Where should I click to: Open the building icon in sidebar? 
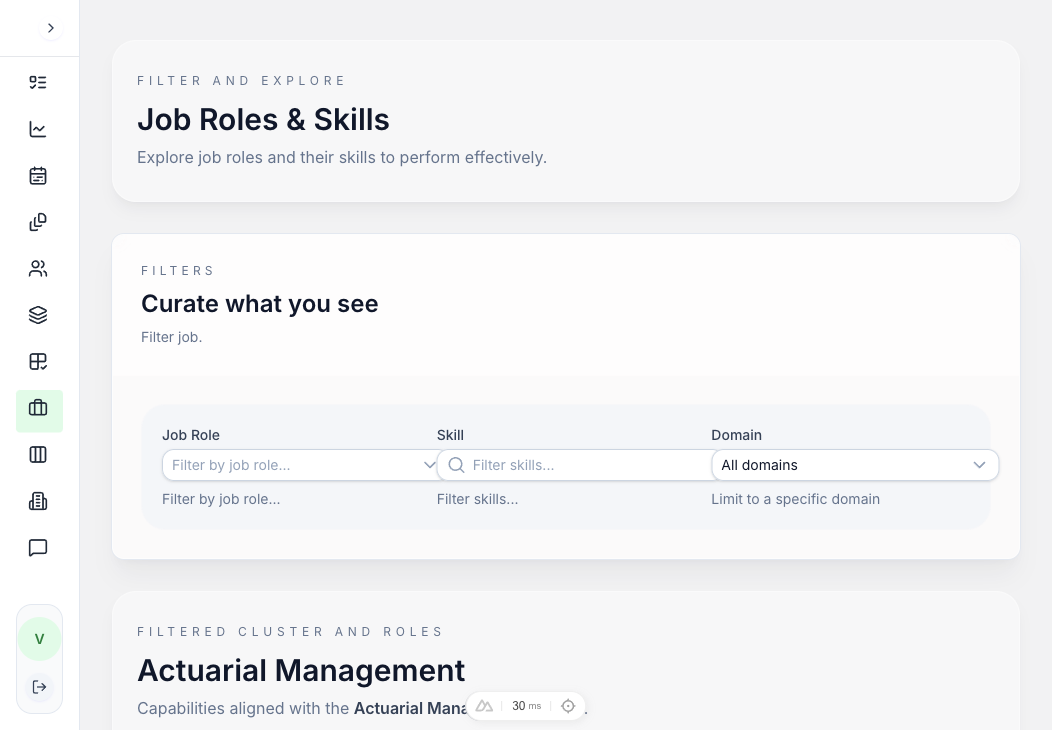pyautogui.click(x=38, y=501)
